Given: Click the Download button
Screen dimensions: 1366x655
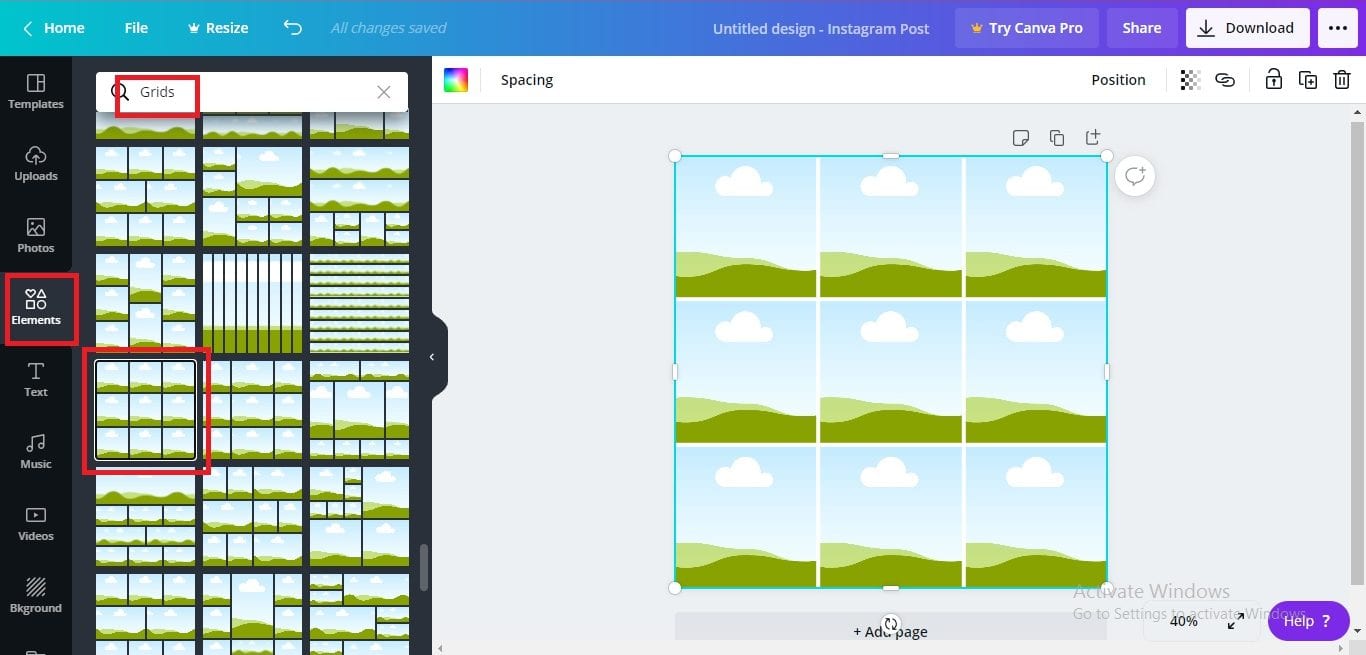Looking at the screenshot, I should (1246, 28).
